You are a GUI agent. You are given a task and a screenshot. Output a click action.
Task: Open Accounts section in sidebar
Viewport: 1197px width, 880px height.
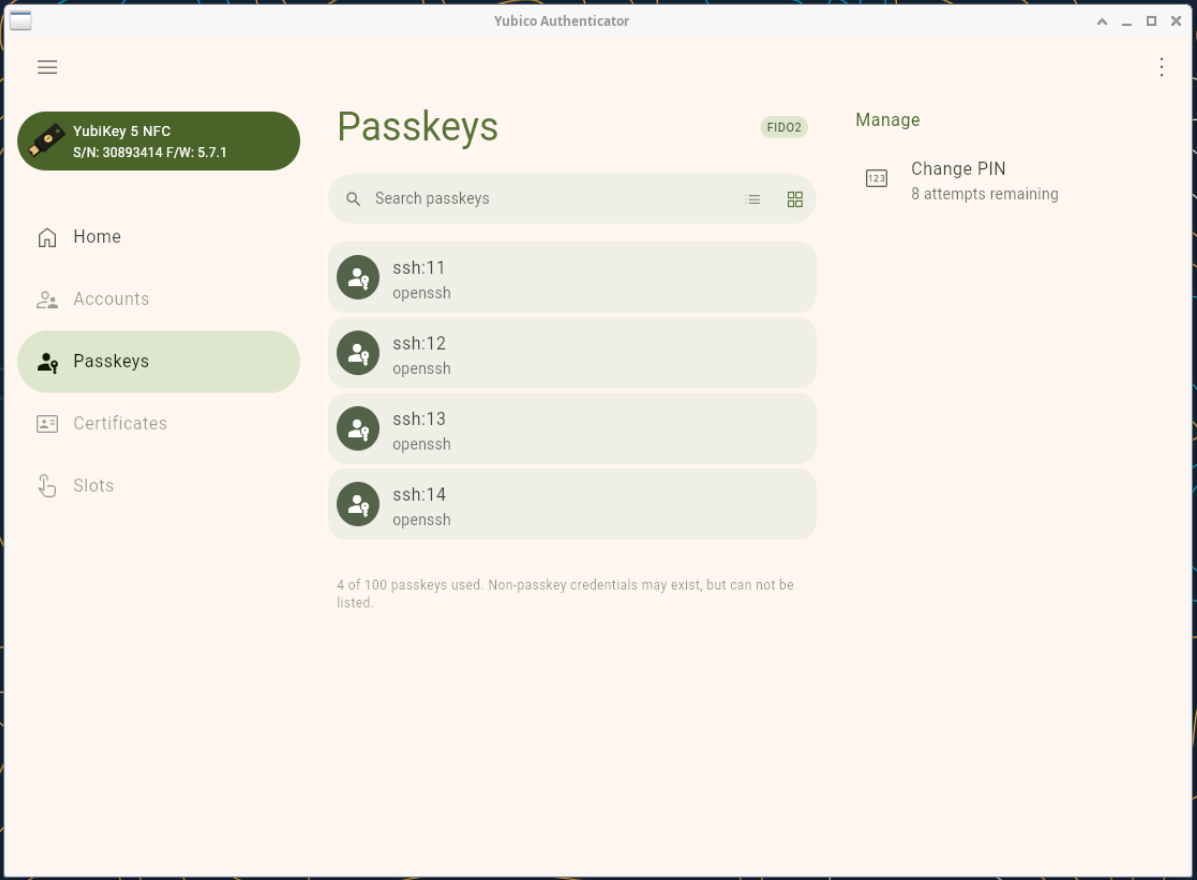[159, 299]
